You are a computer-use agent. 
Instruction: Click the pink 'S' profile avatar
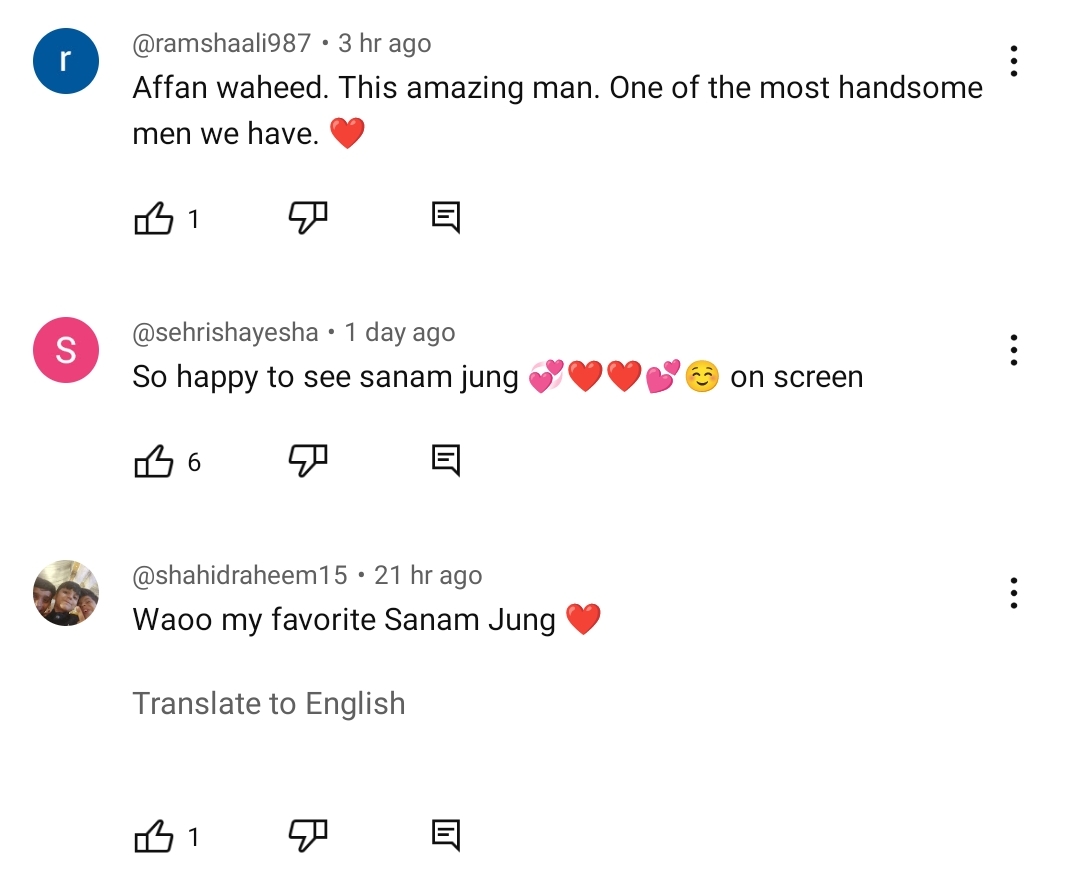66,350
